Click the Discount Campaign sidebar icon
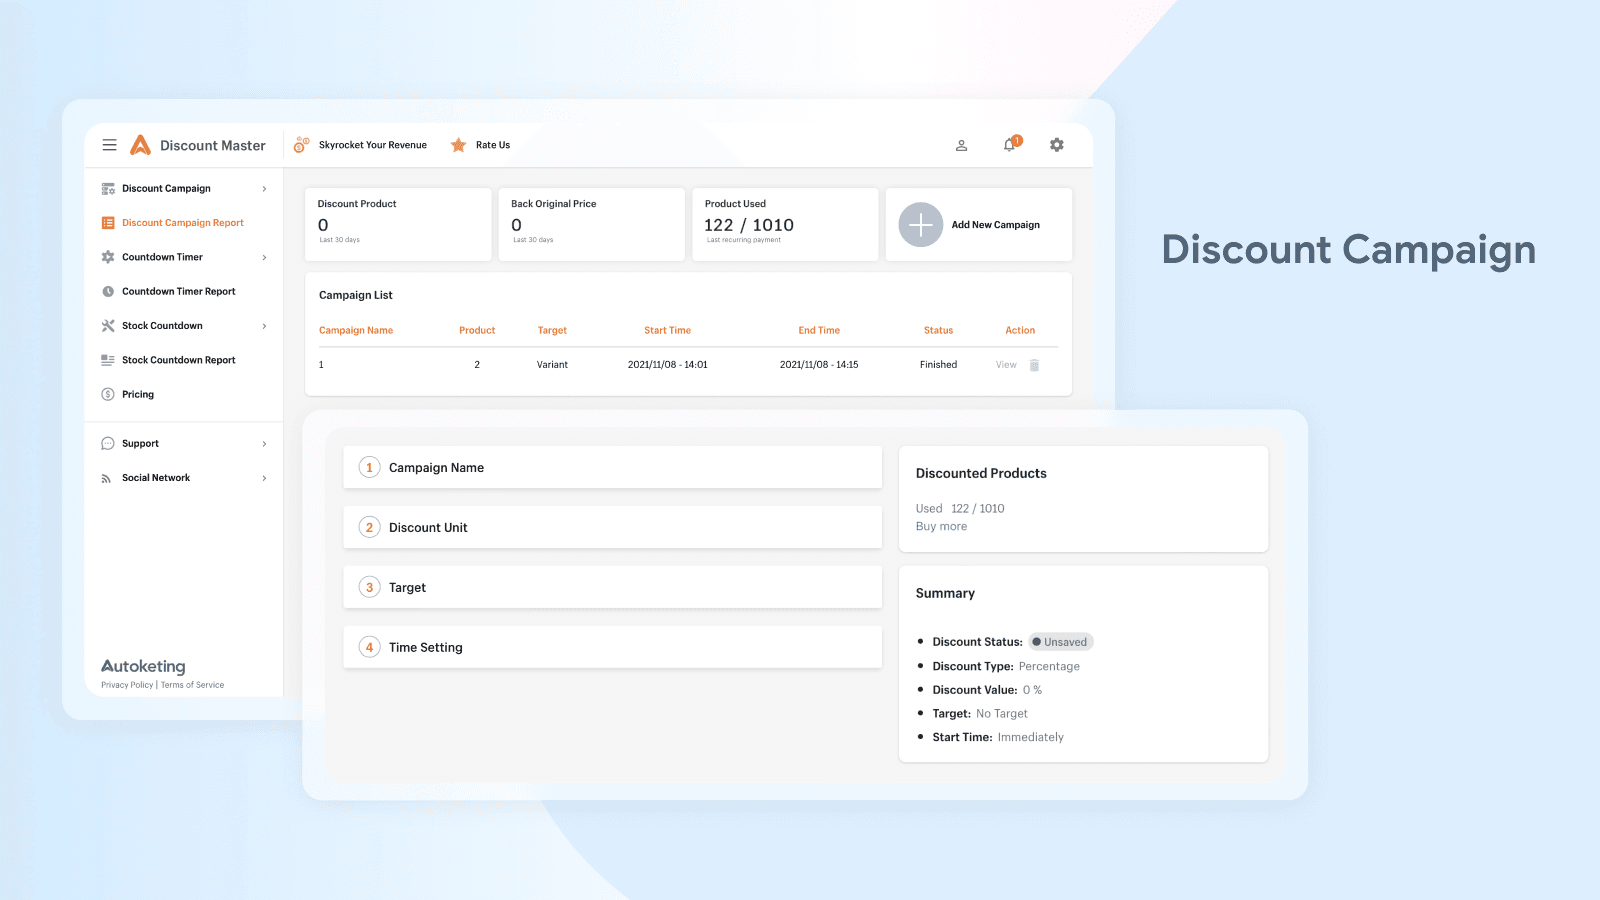Viewport: 1600px width, 900px height. pyautogui.click(x=108, y=188)
